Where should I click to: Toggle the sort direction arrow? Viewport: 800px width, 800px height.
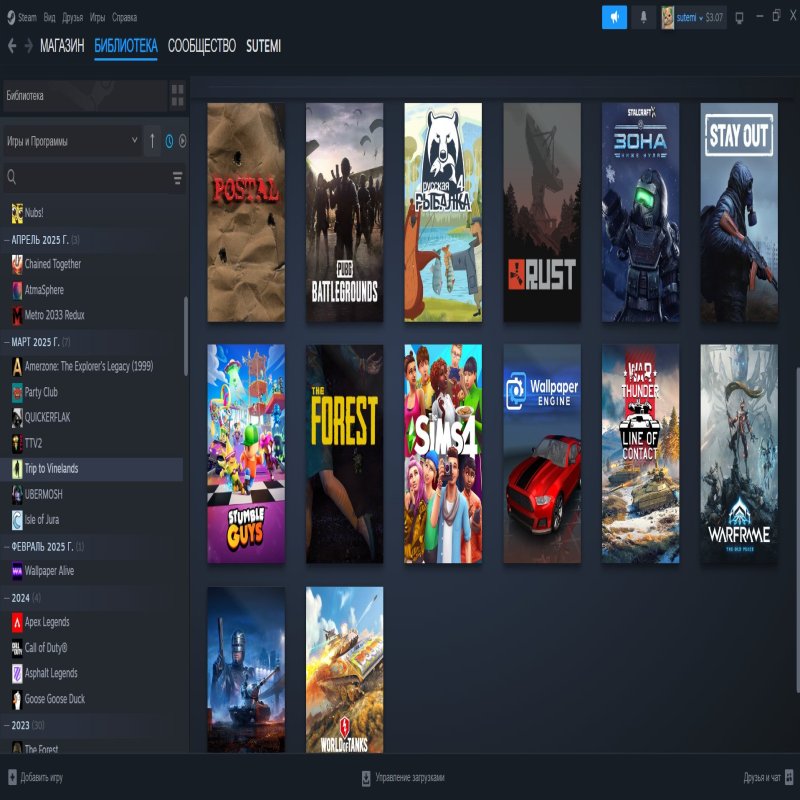(x=152, y=141)
